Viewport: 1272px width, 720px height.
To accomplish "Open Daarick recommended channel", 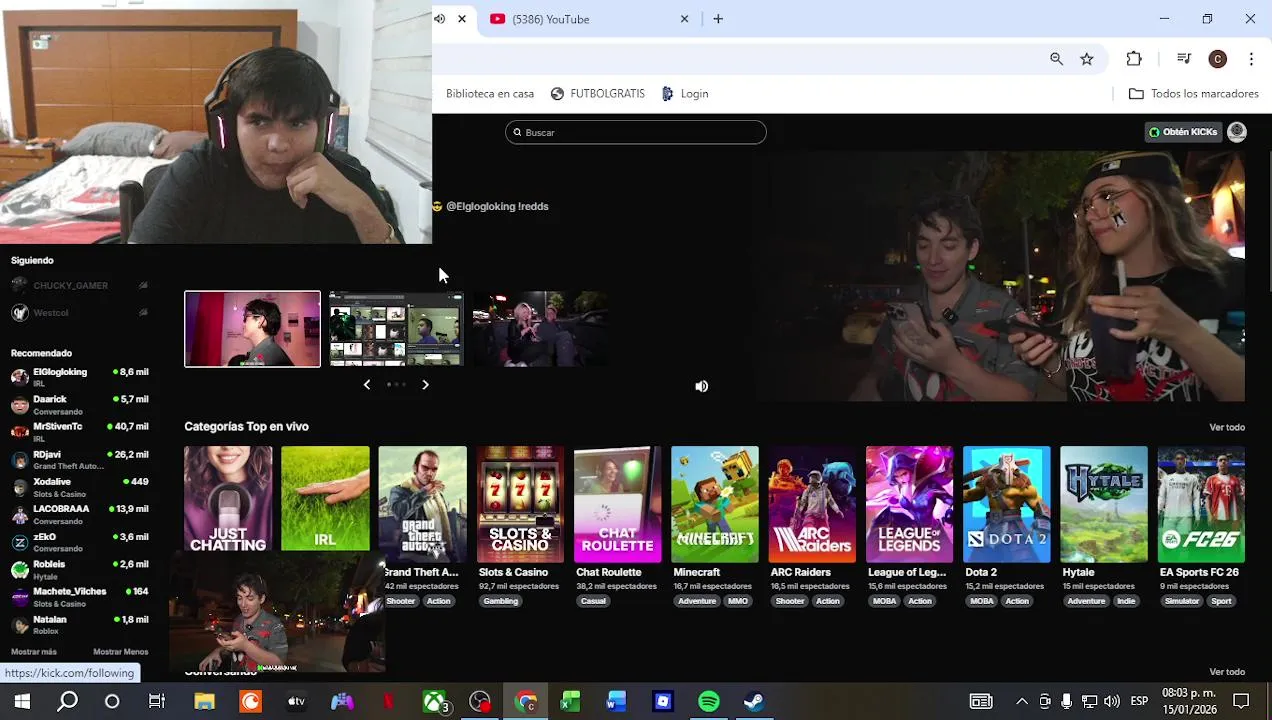I will tap(80, 405).
